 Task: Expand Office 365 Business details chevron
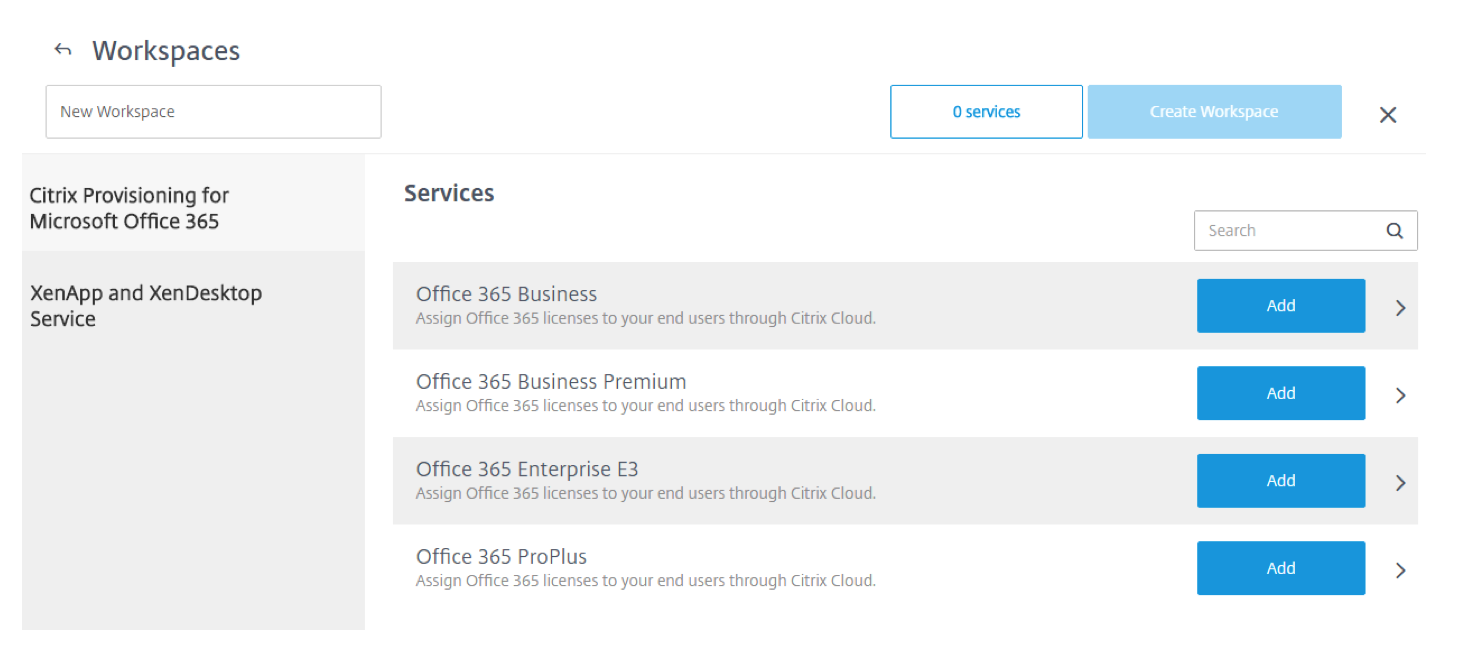[x=1401, y=308]
